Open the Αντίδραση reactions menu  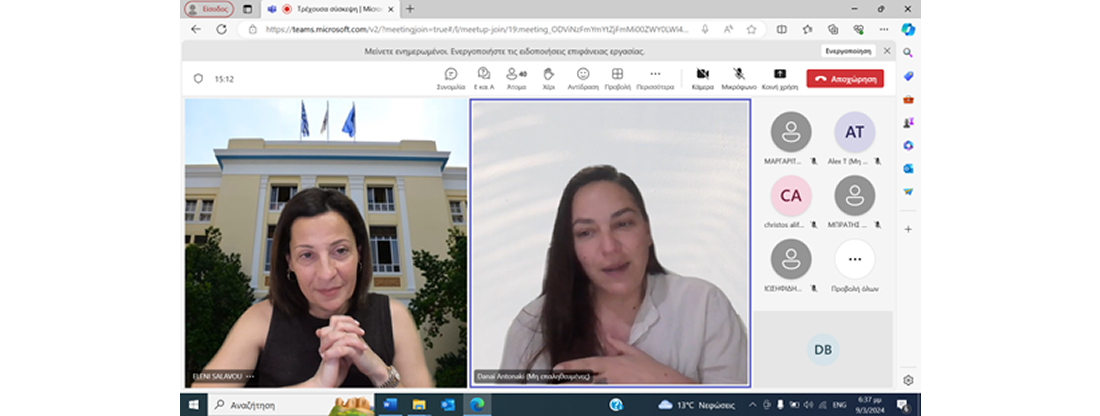[583, 79]
